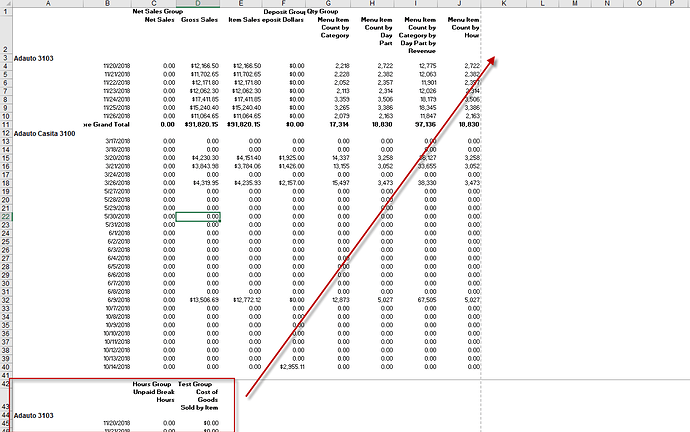Image resolution: width=690 pixels, height=432 pixels.
Task: Click 'Adauto 3103' cell in row 44
Action: 33,415
